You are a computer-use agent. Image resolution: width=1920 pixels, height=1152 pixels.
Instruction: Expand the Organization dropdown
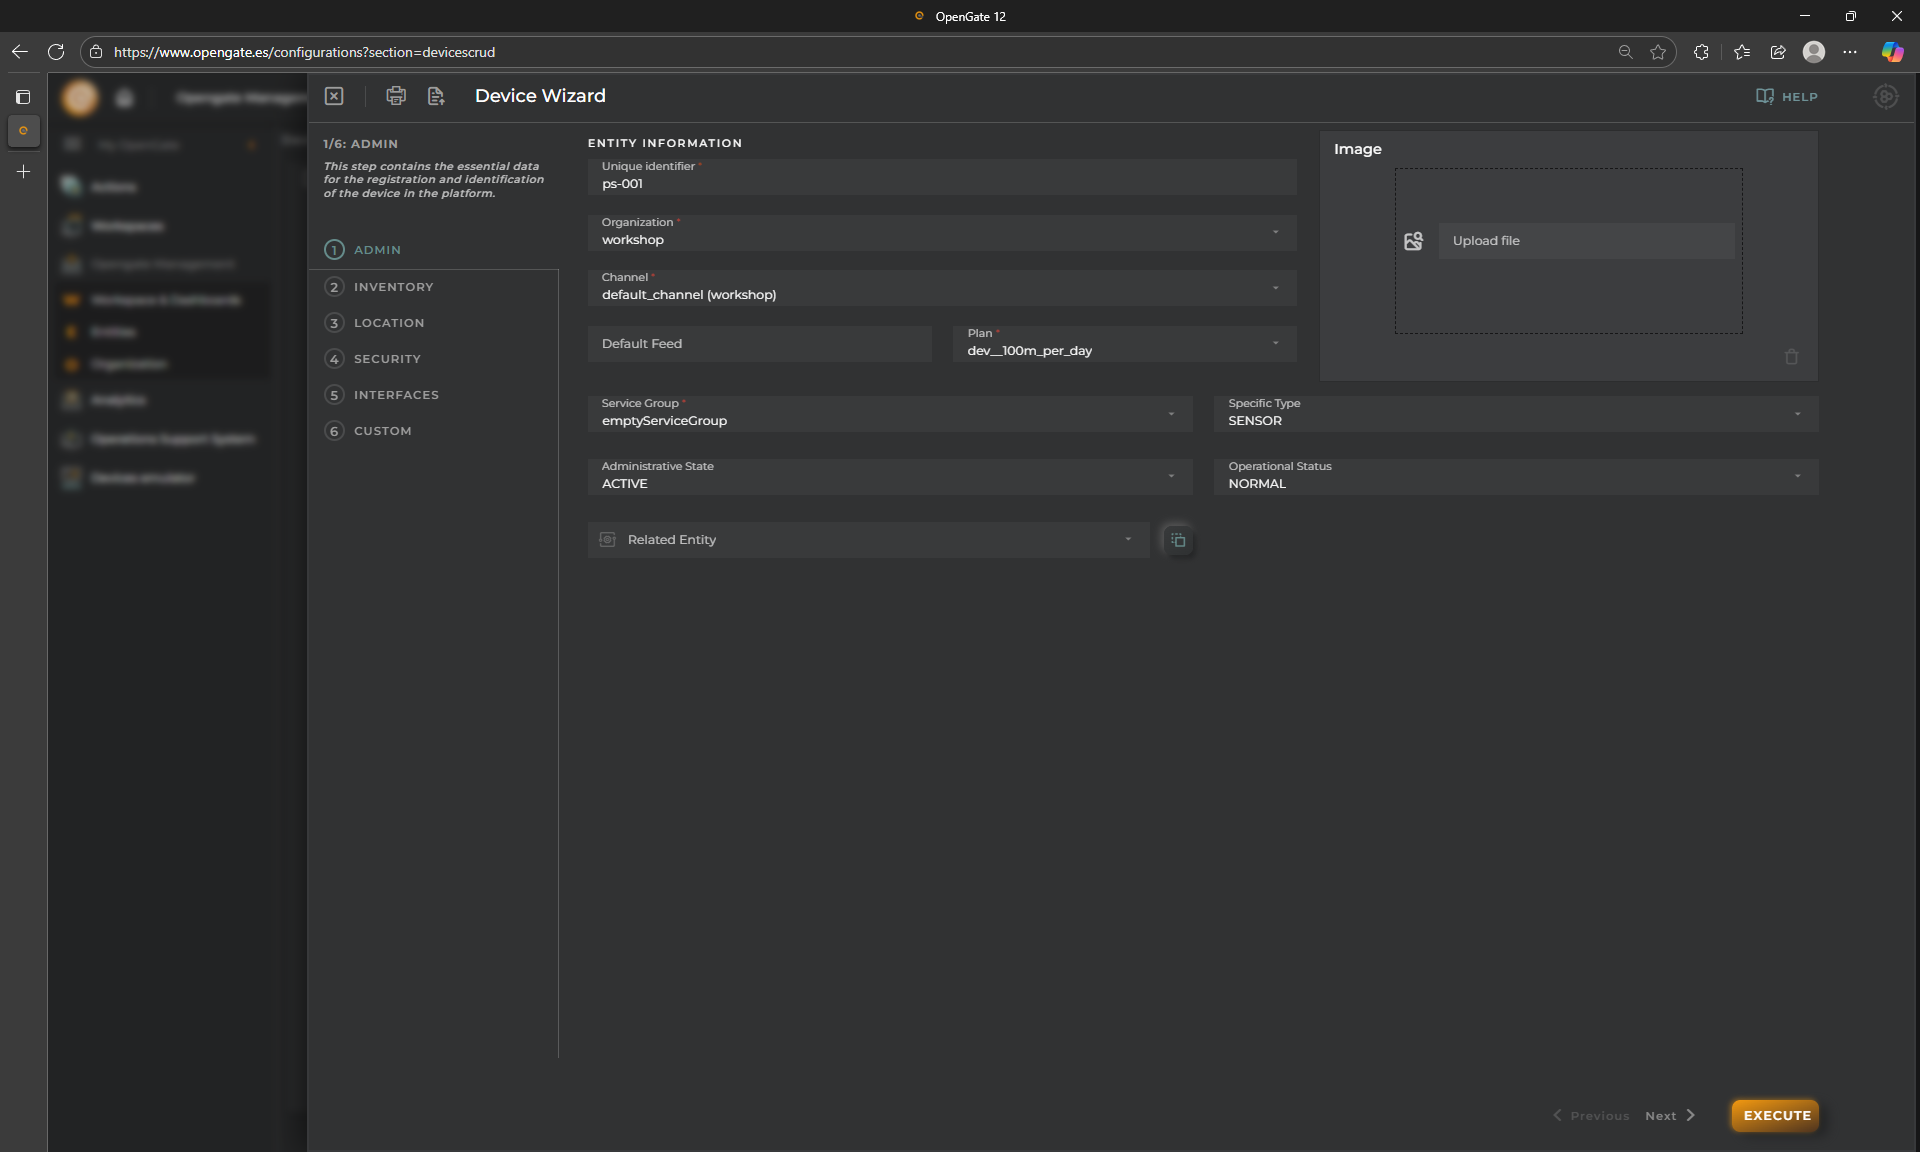tap(1275, 232)
